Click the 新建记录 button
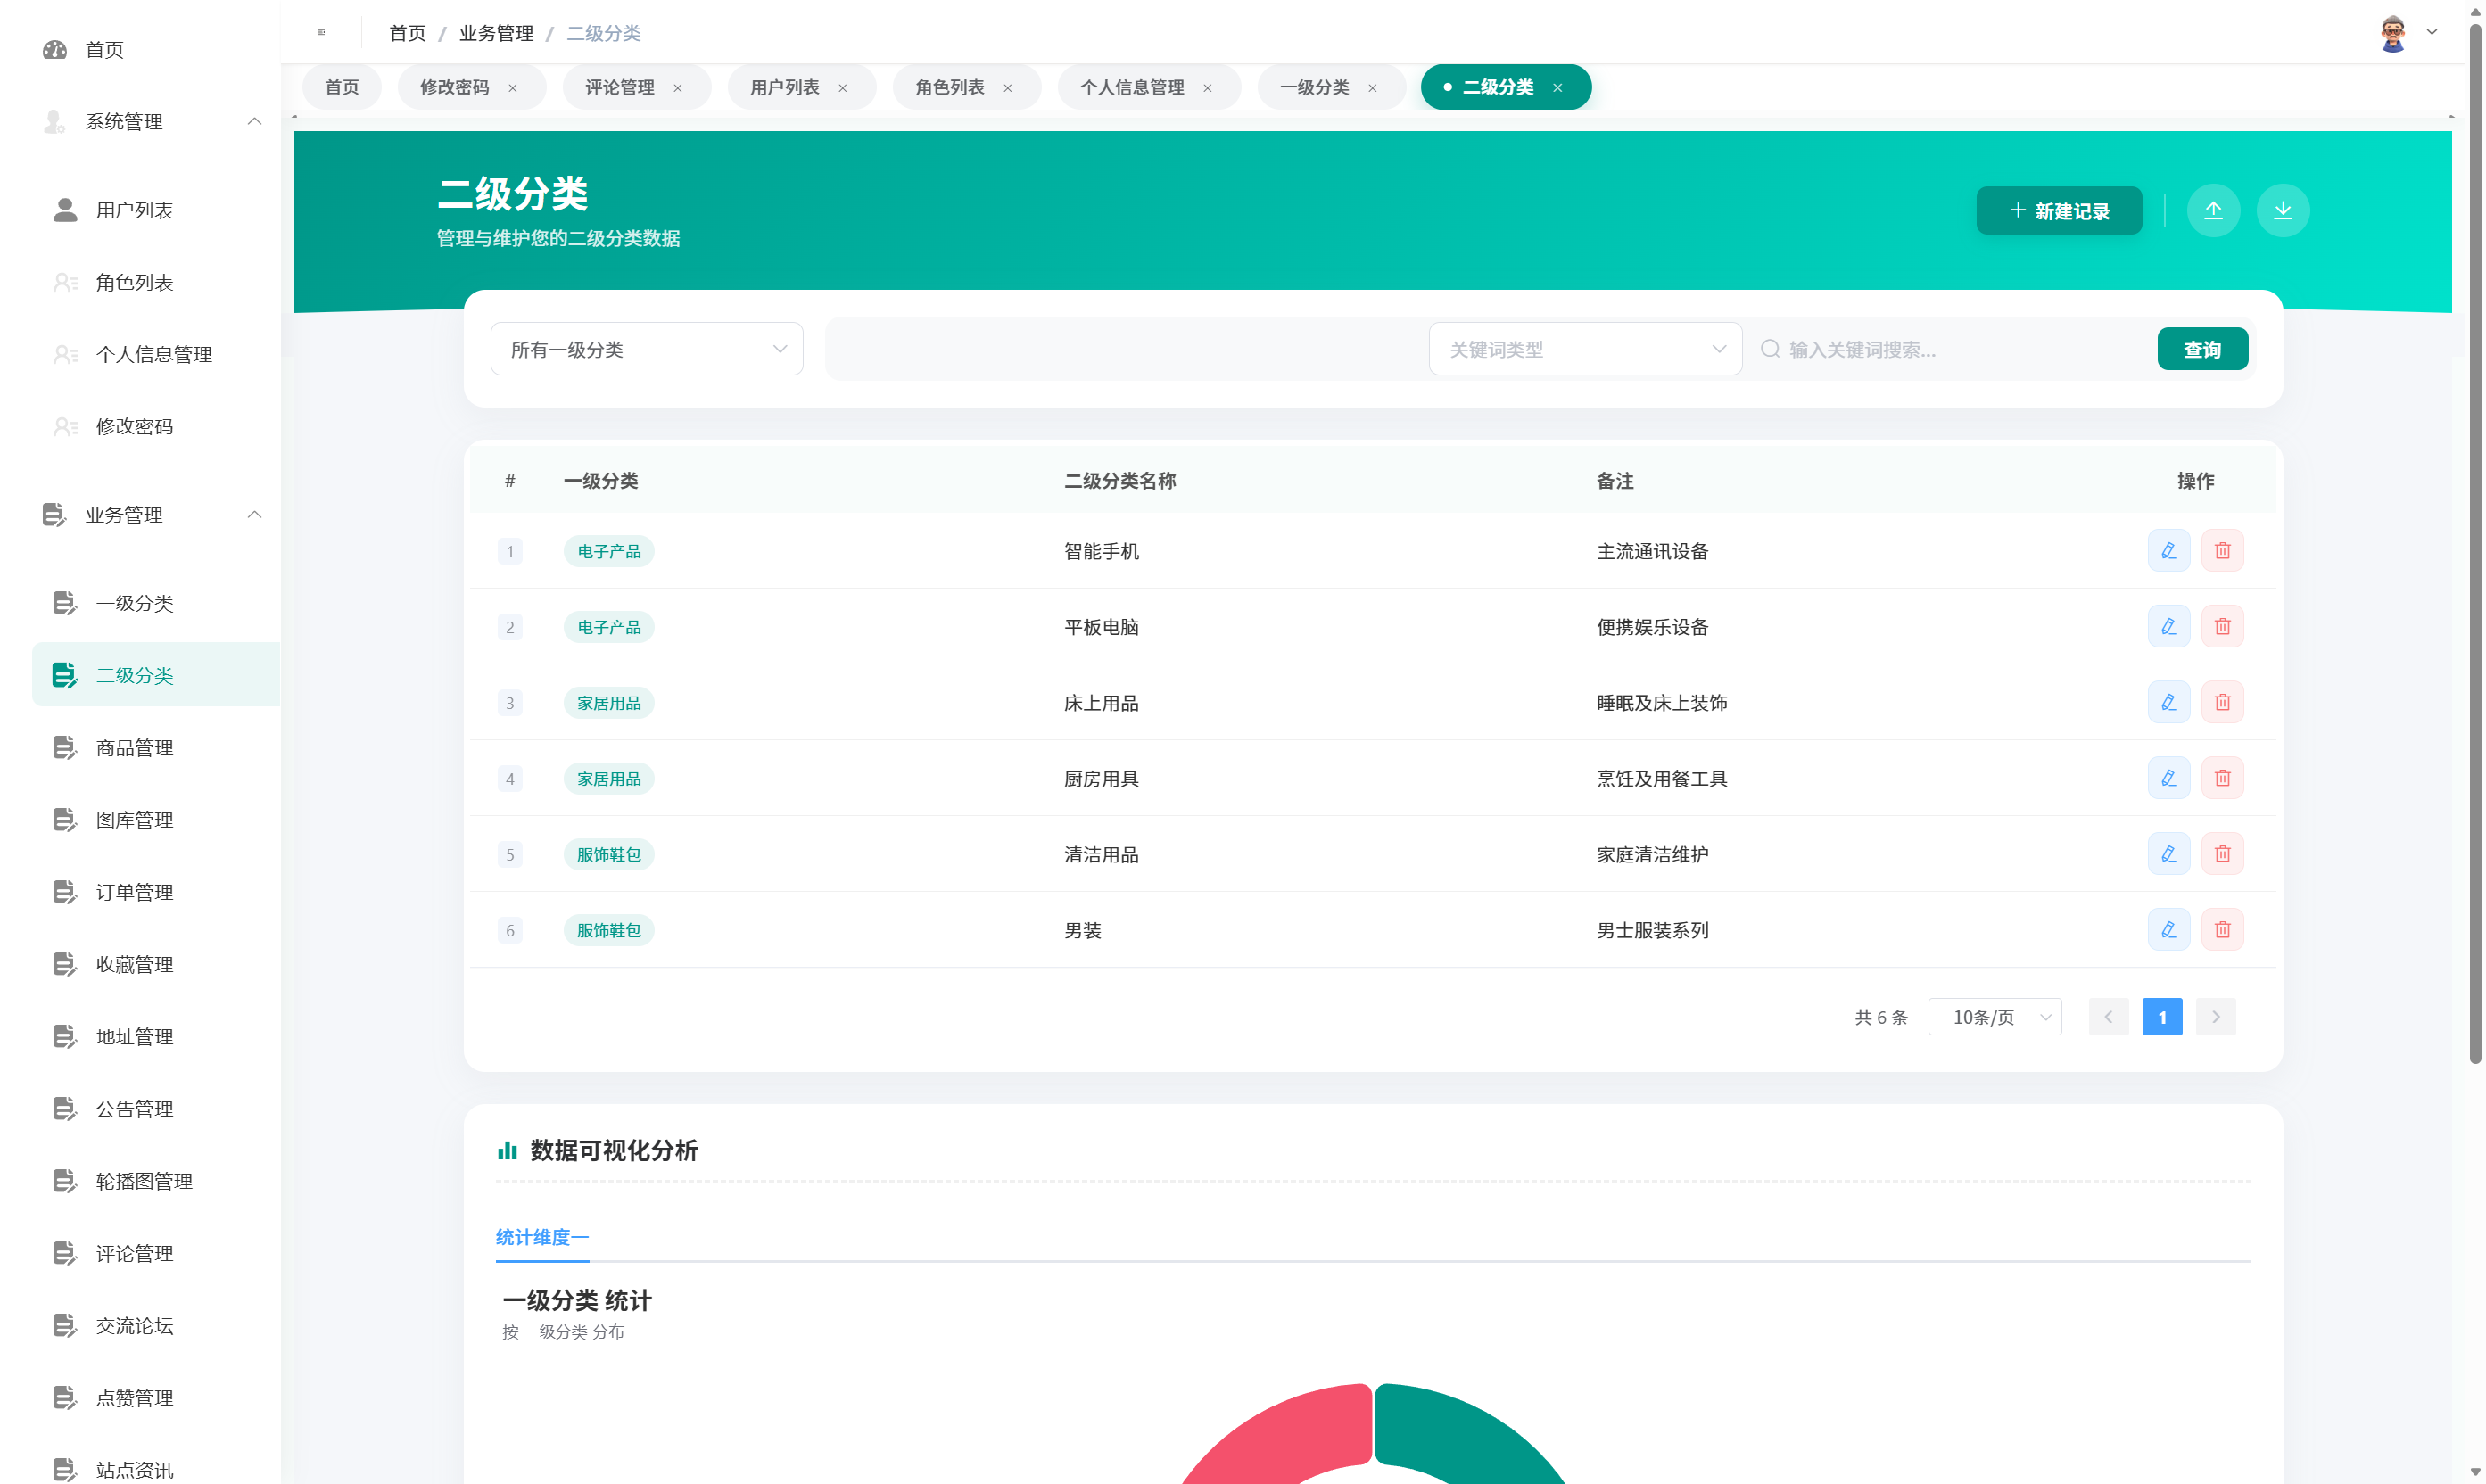The width and height of the screenshot is (2486, 1484). tap(2058, 210)
